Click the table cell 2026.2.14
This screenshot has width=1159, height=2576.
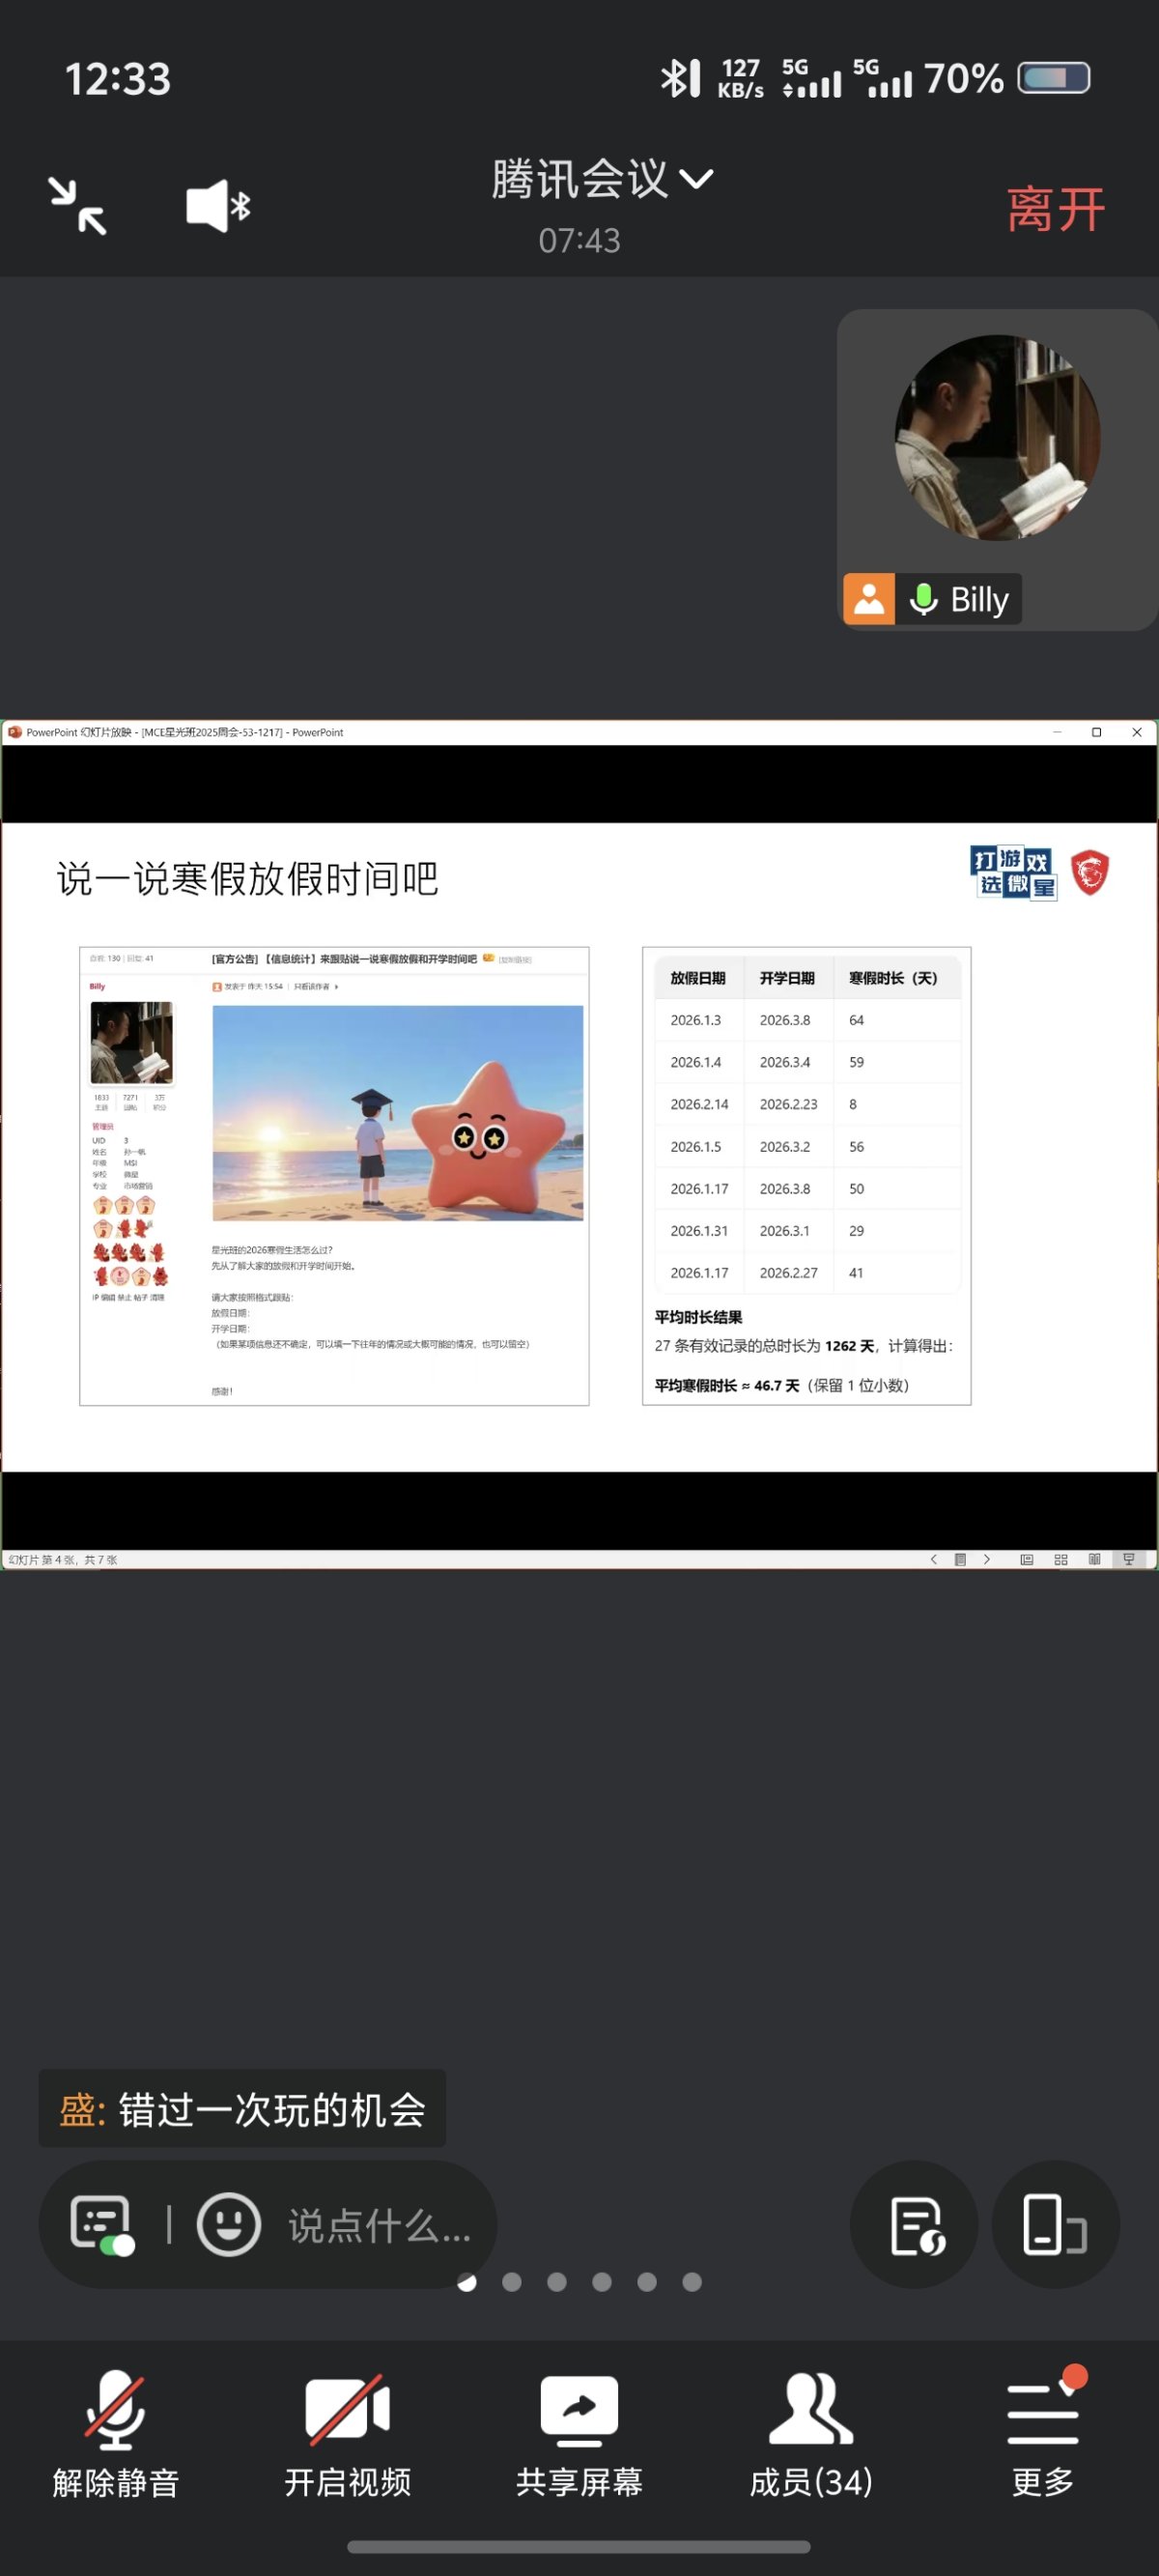(x=699, y=1104)
